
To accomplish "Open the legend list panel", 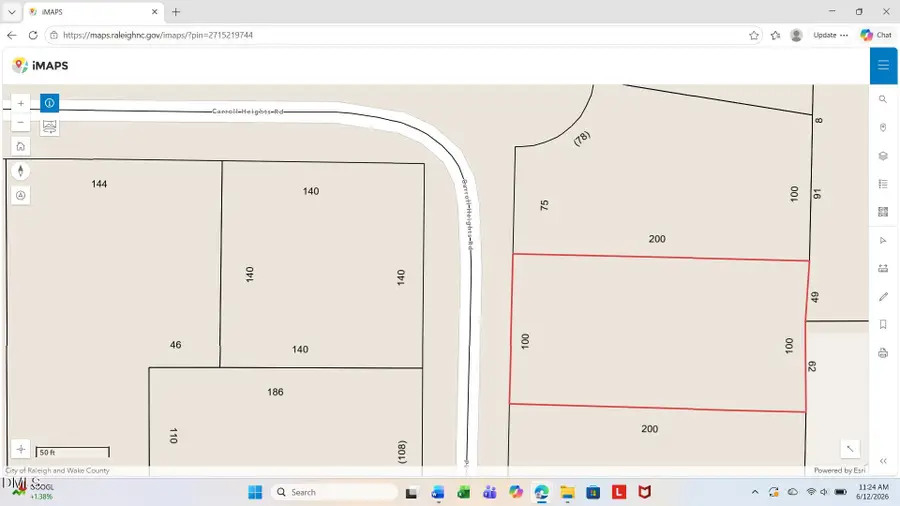I will click(883, 184).
